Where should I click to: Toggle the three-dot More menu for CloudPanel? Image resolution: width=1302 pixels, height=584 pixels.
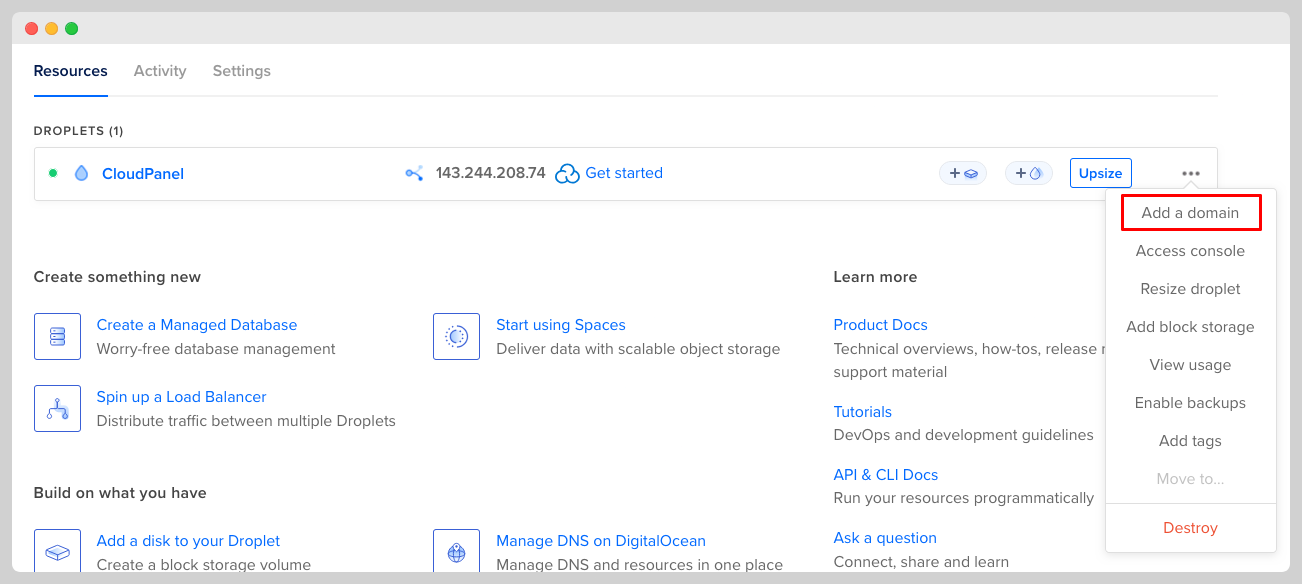tap(1190, 173)
